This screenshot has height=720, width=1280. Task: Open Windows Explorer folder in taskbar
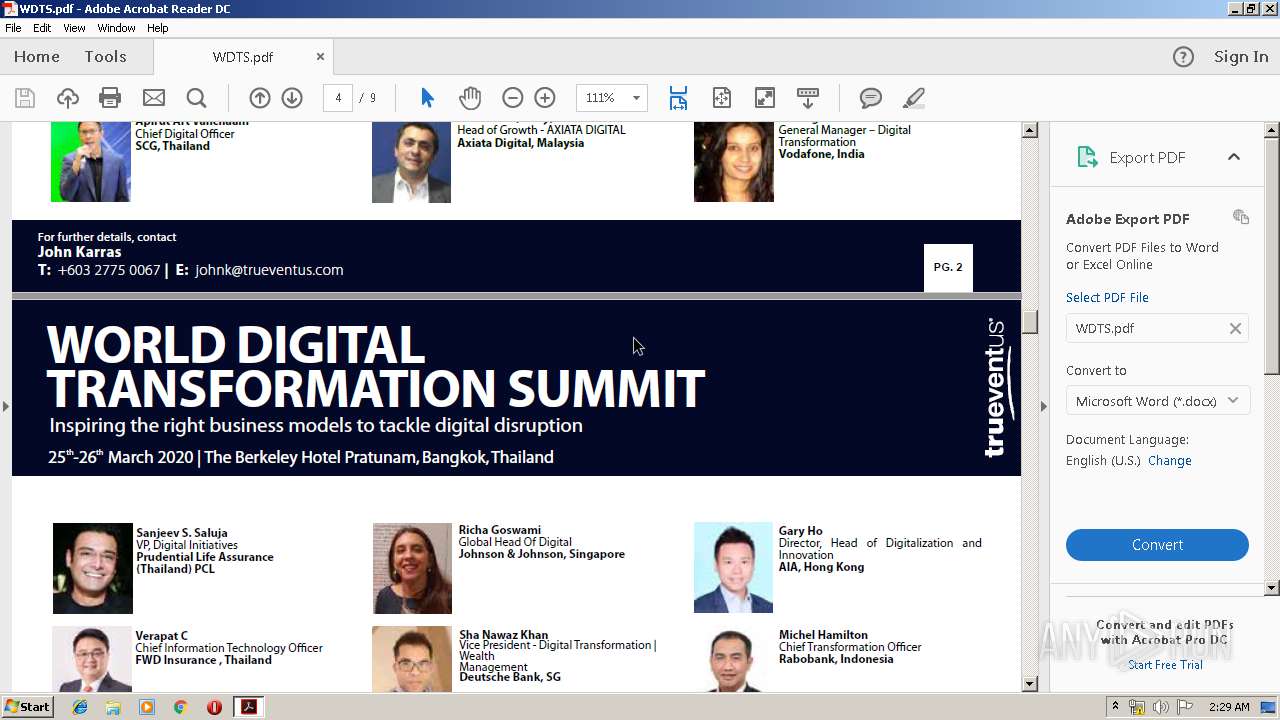113,707
